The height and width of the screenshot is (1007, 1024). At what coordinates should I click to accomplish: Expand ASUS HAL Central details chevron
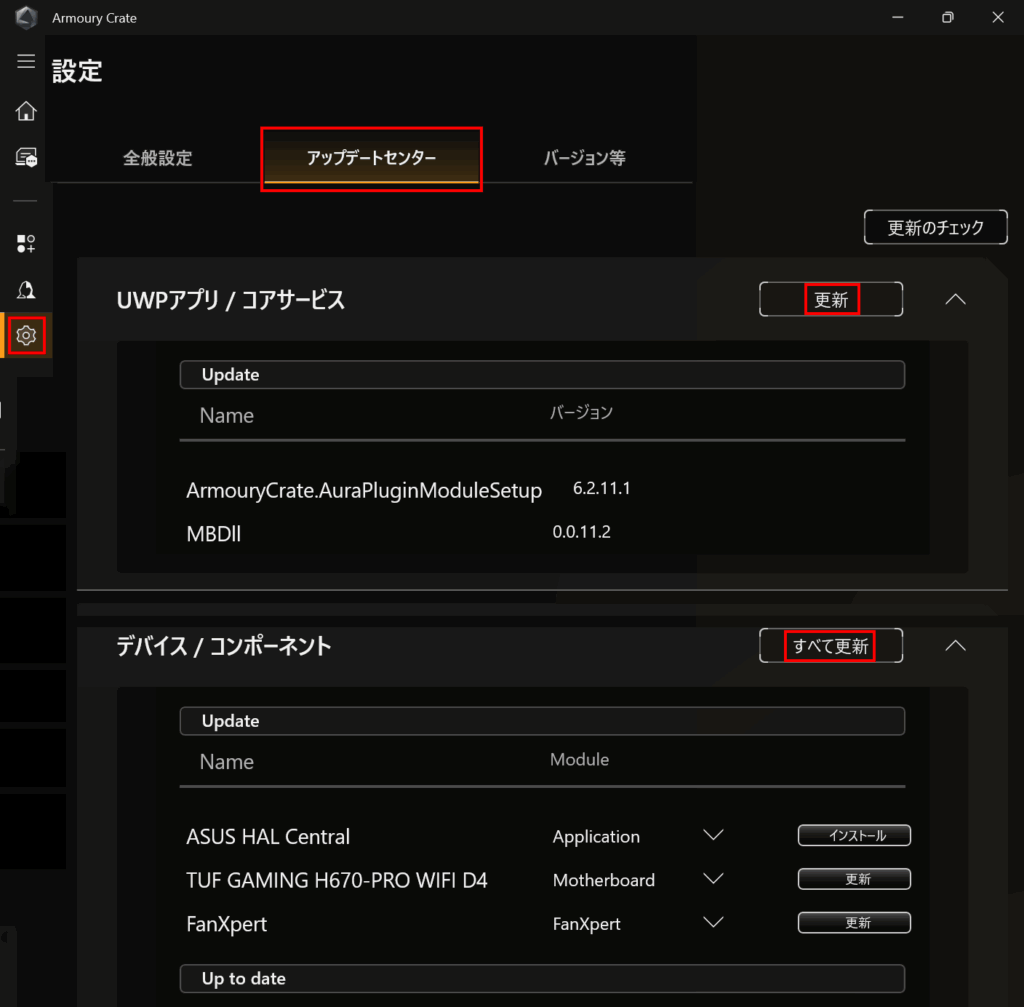(713, 835)
